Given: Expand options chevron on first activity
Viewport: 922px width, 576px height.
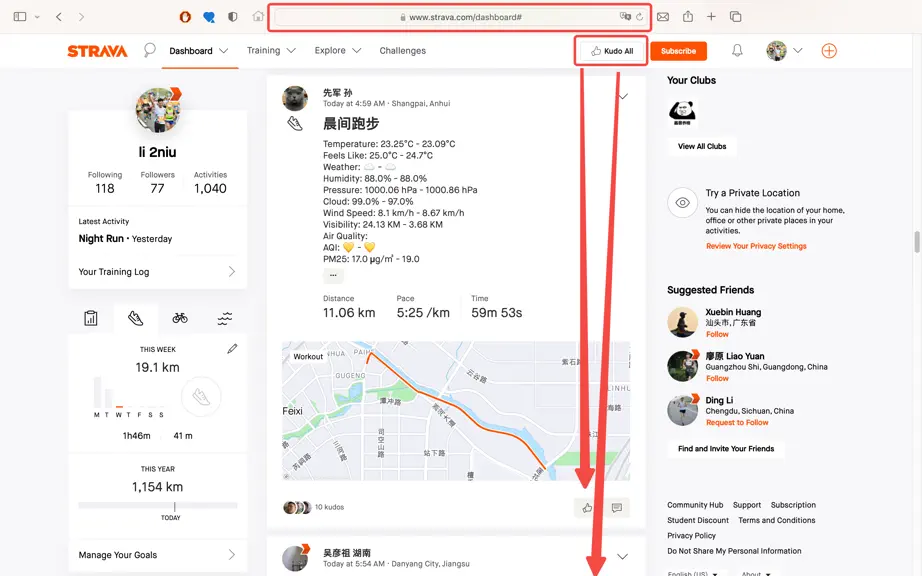Looking at the screenshot, I should pos(623,96).
